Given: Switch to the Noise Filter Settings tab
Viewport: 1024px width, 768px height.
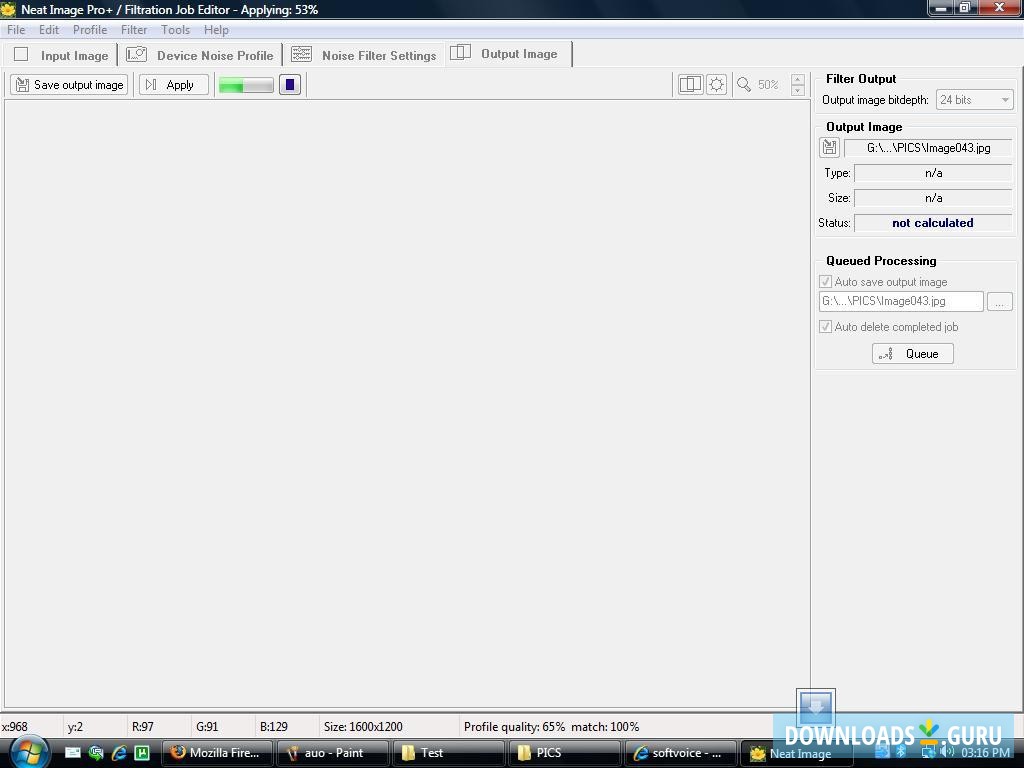Looking at the screenshot, I should click(x=364, y=56).
